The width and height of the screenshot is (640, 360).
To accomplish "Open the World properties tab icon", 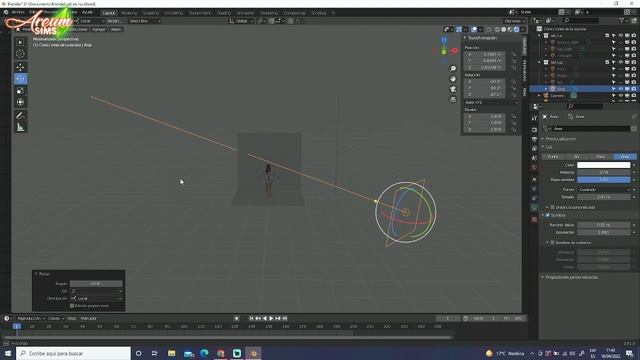I will 534,167.
